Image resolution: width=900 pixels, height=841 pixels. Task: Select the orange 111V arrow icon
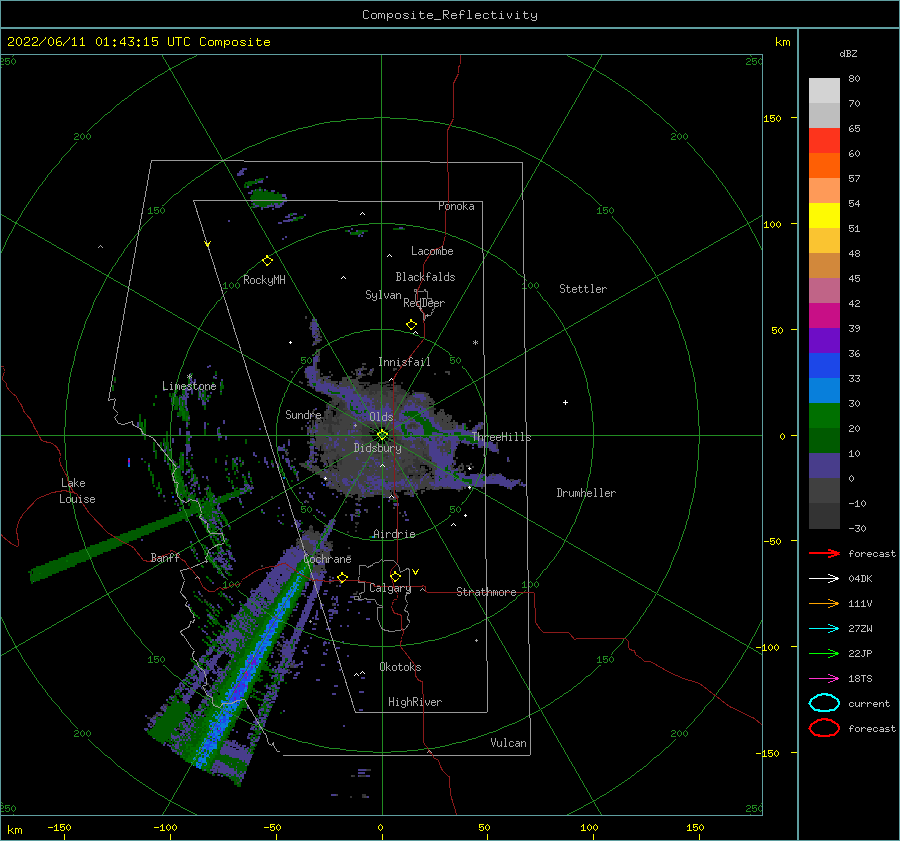click(824, 603)
